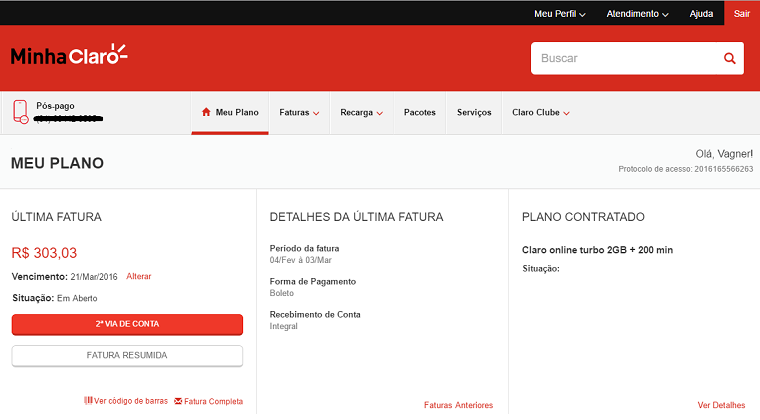Click the Pós-pago phone icon
Viewport: 760px width, 420px height.
pos(20,112)
